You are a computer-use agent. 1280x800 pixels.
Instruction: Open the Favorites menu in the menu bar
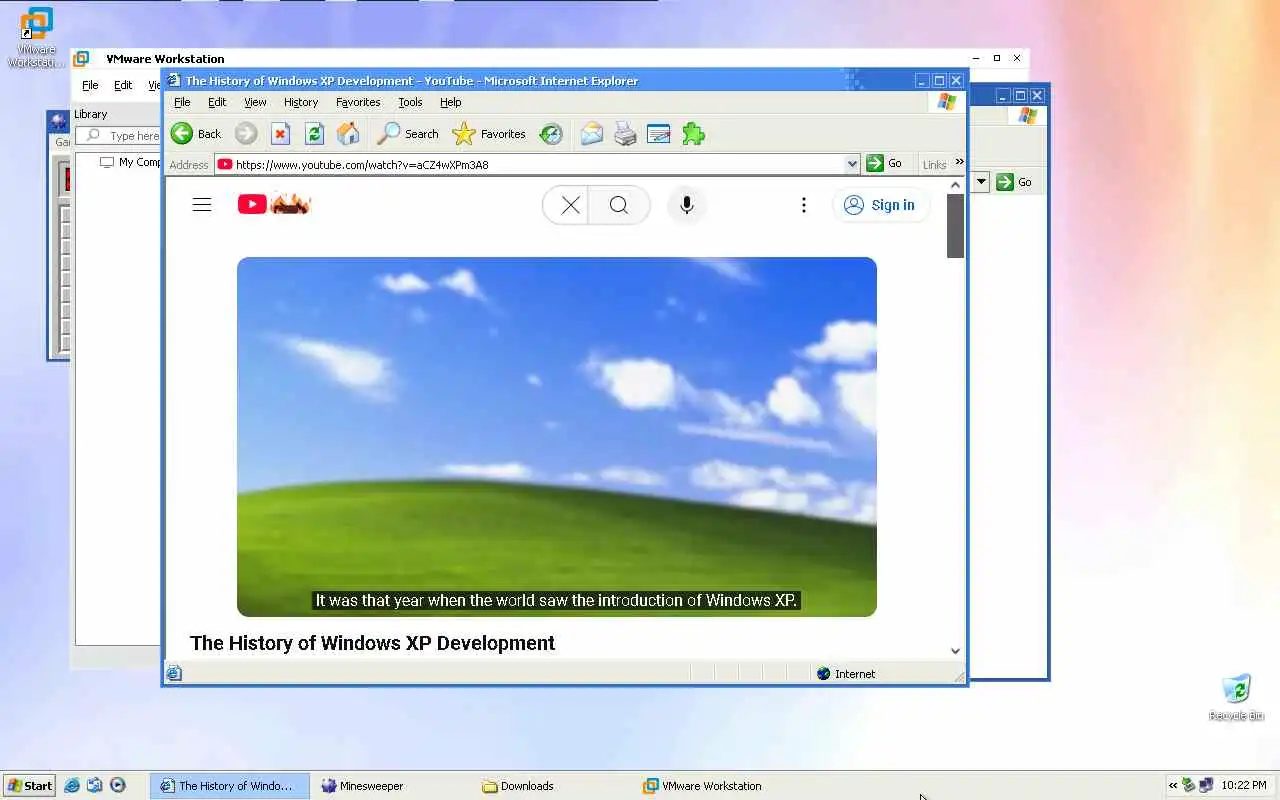coord(358,102)
